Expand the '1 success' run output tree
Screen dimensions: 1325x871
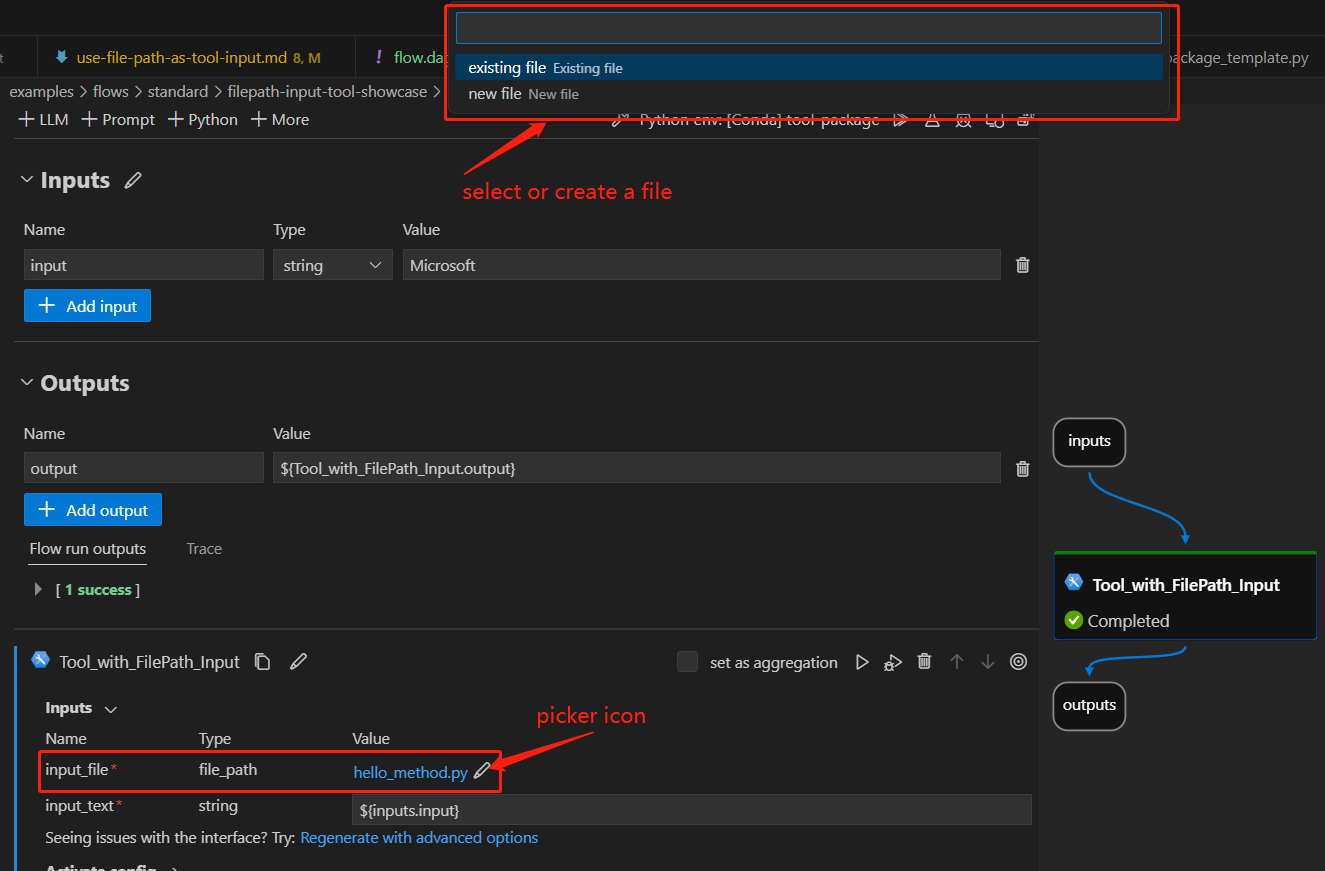tap(38, 590)
